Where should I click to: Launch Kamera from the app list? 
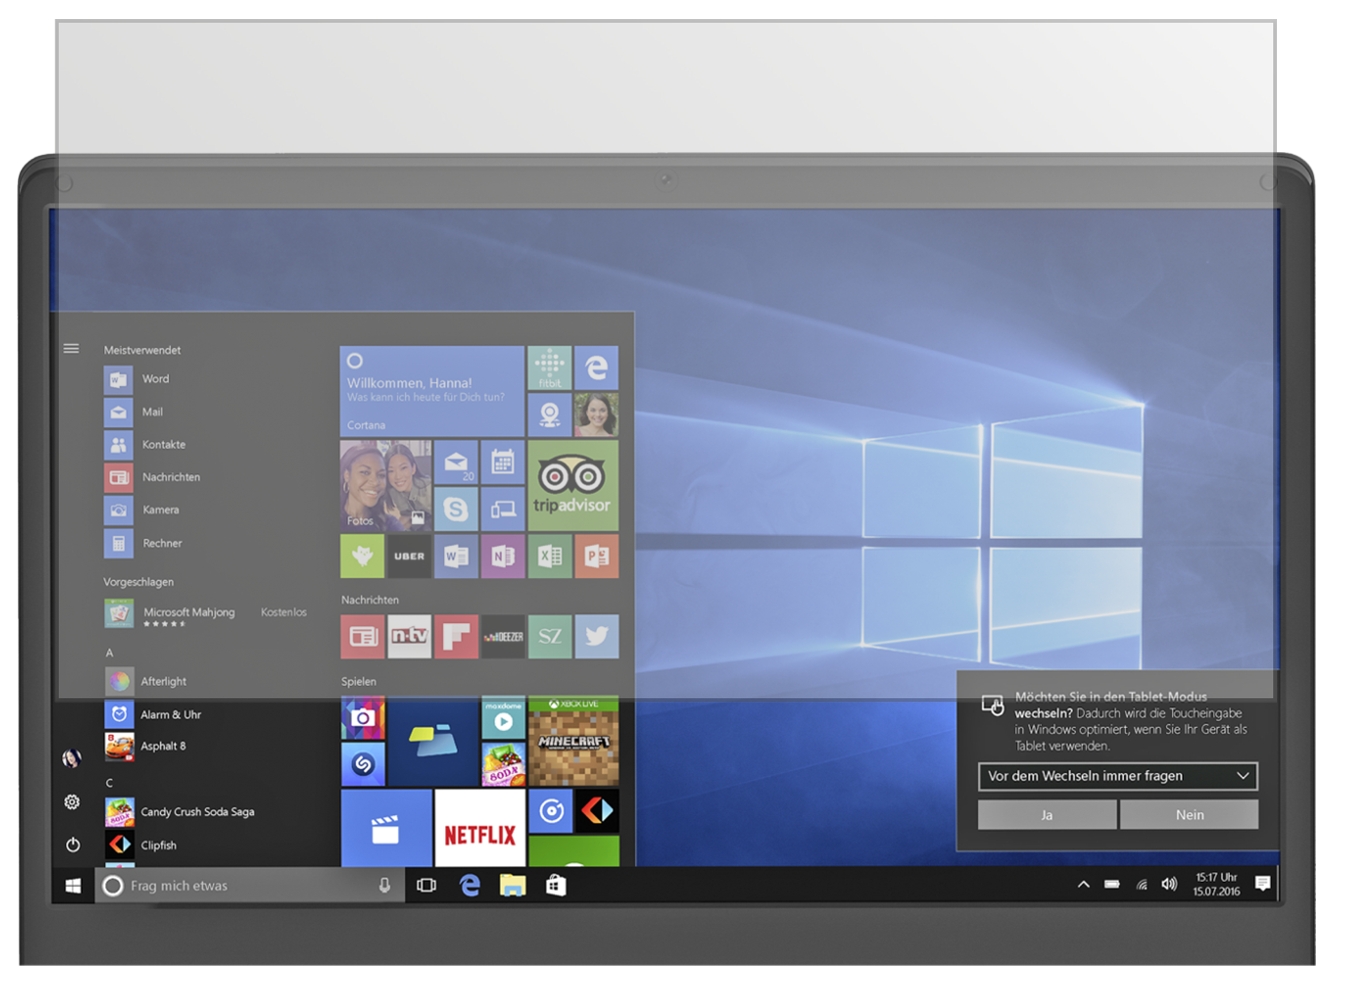point(142,510)
